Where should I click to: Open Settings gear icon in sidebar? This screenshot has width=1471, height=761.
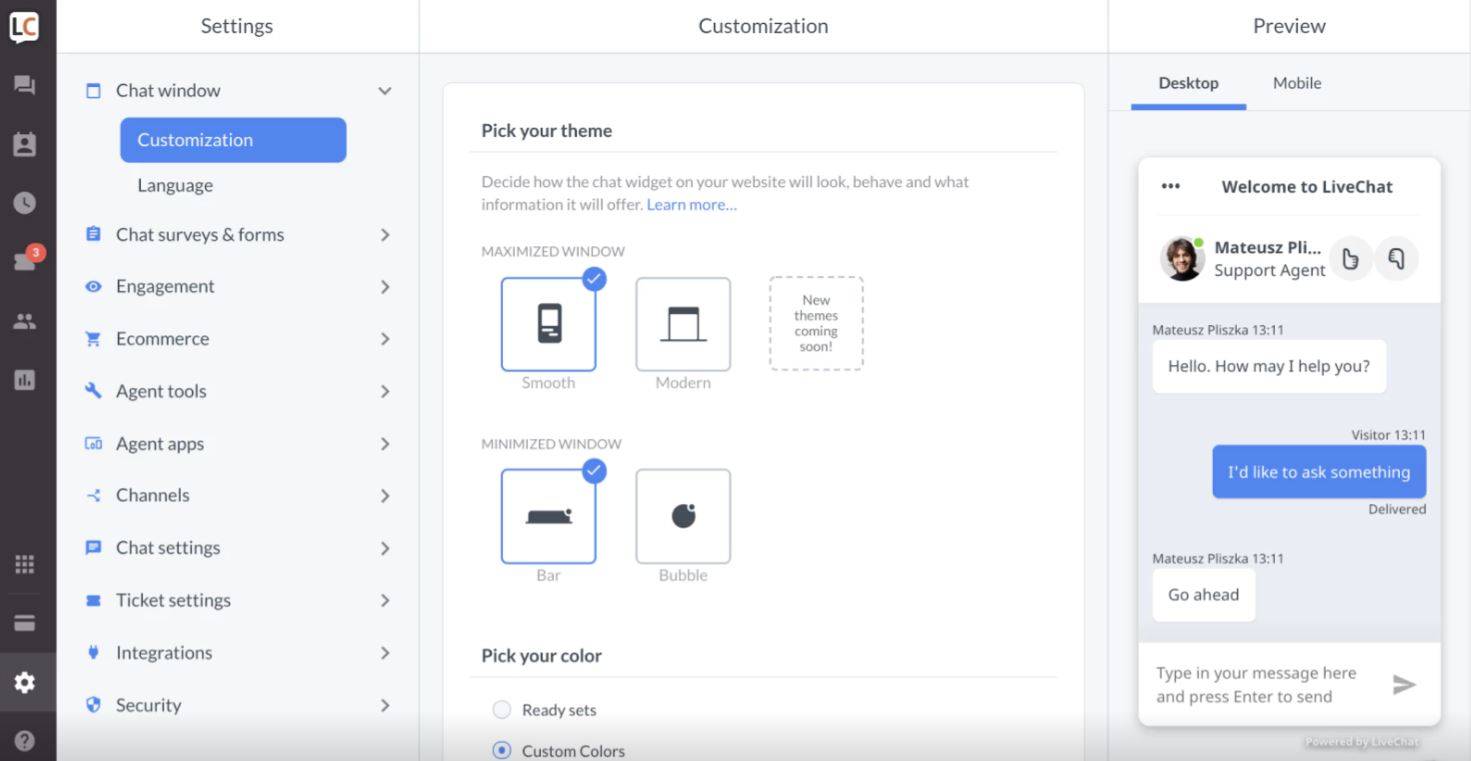point(24,683)
